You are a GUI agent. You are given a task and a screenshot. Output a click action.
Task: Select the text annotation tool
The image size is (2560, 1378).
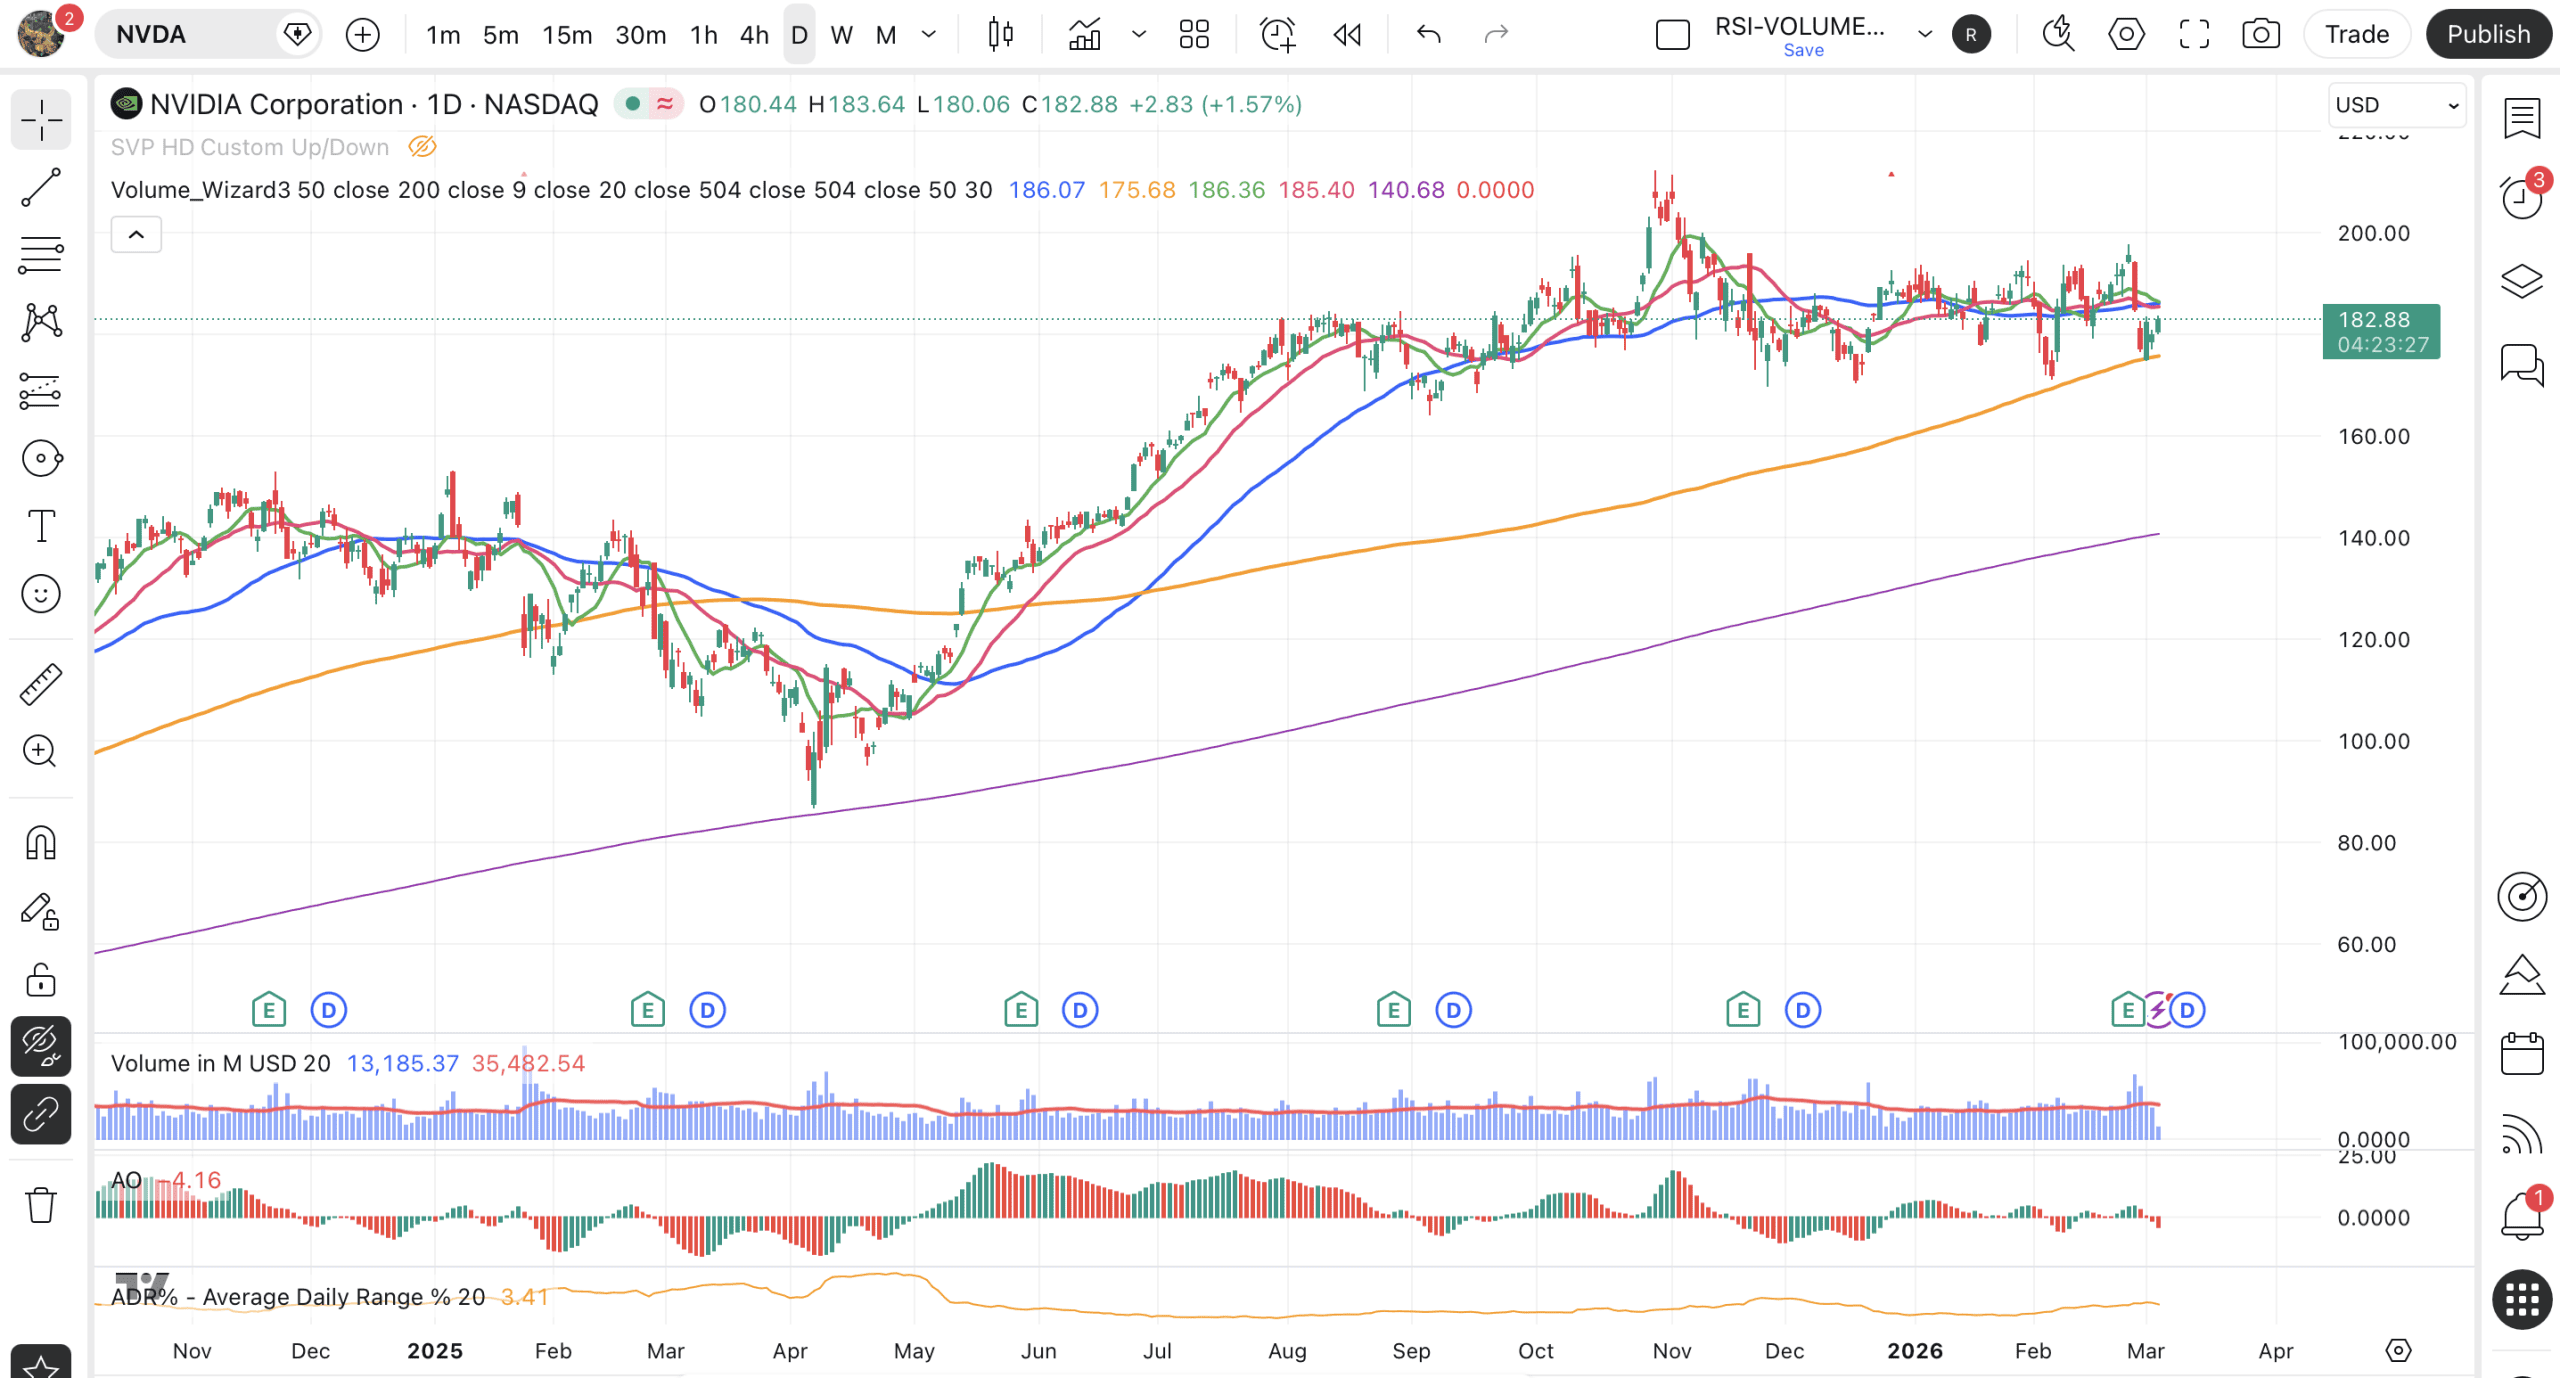pos(41,526)
